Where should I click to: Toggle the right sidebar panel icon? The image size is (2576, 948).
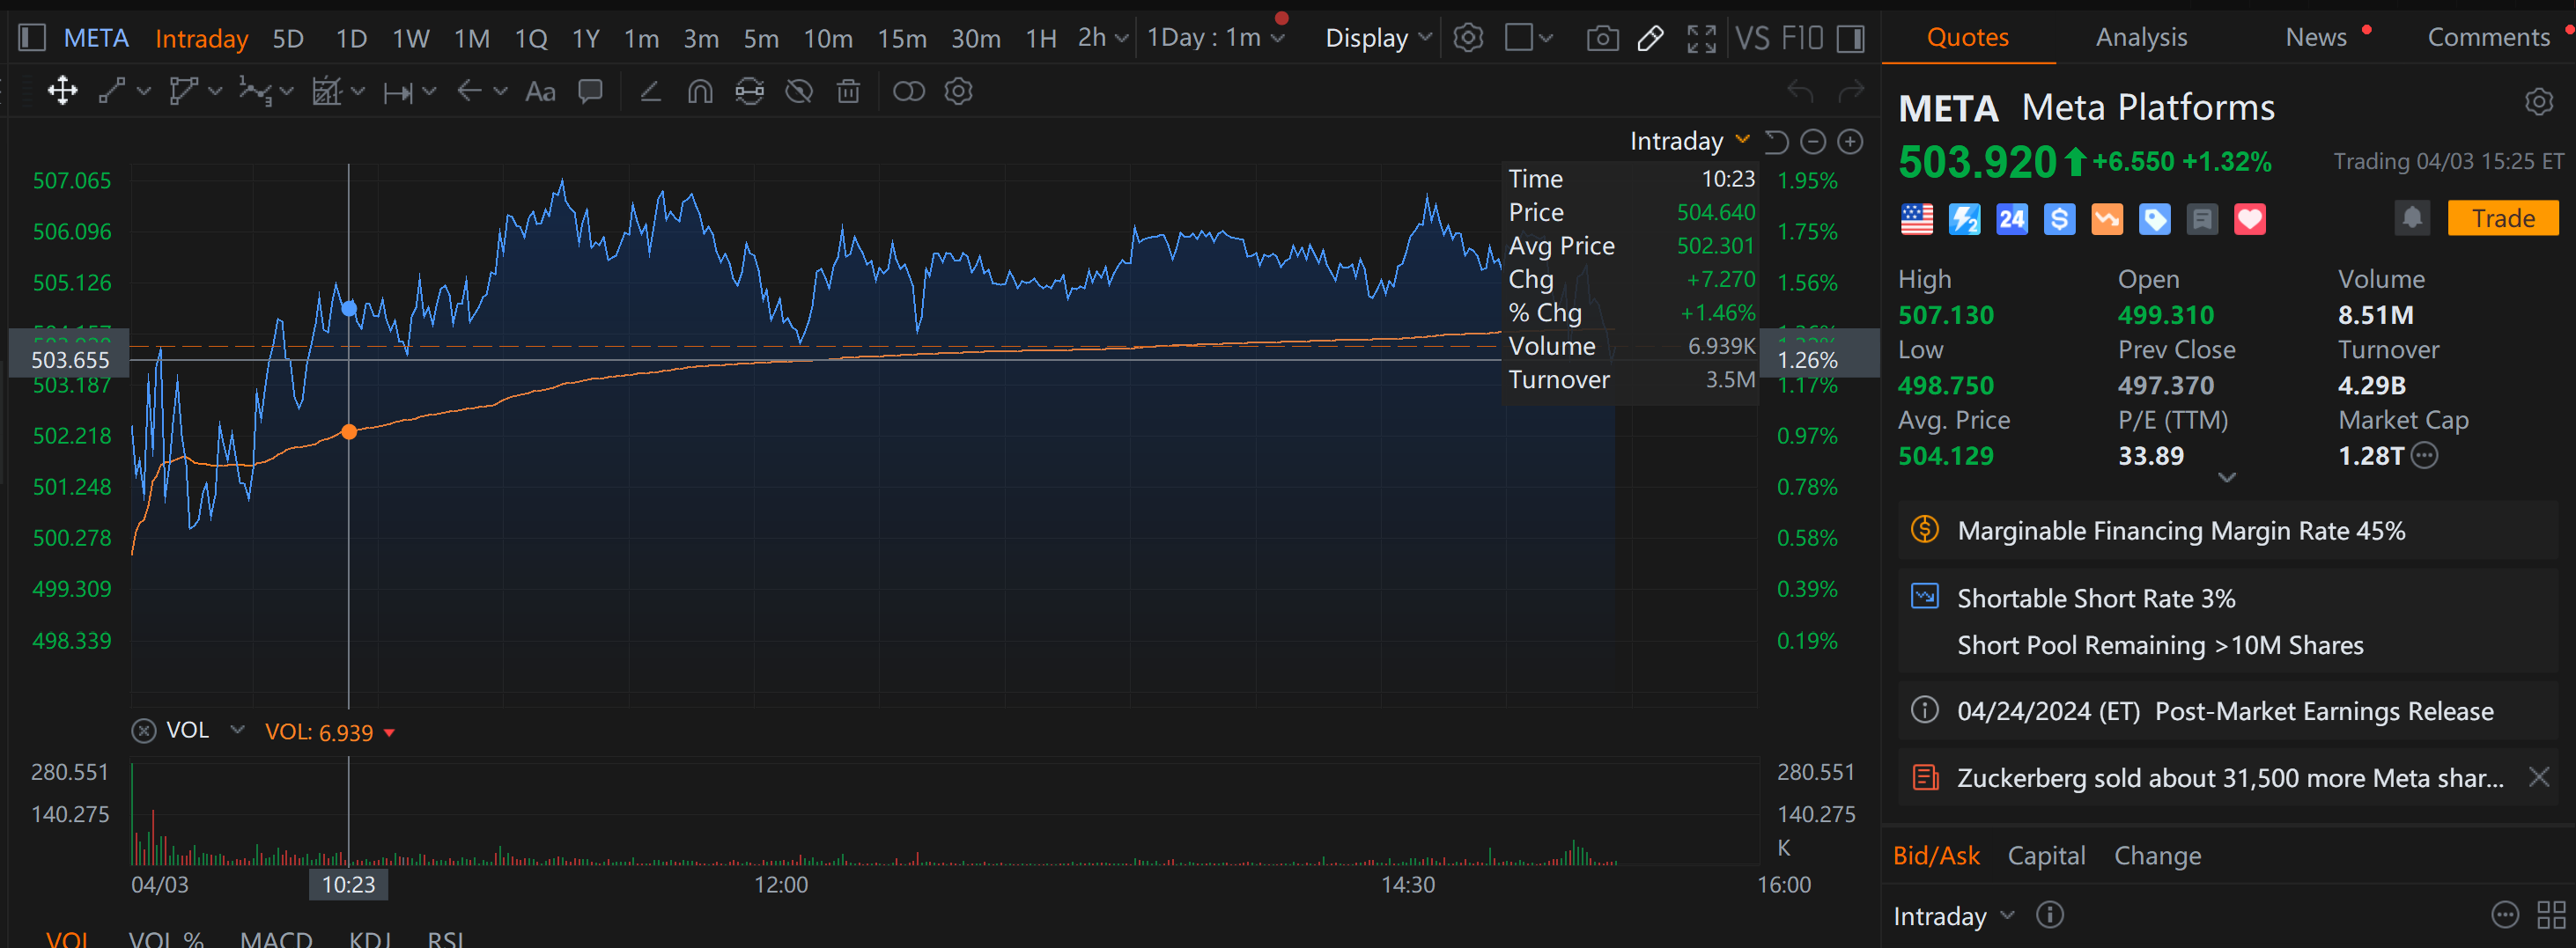[x=1851, y=38]
